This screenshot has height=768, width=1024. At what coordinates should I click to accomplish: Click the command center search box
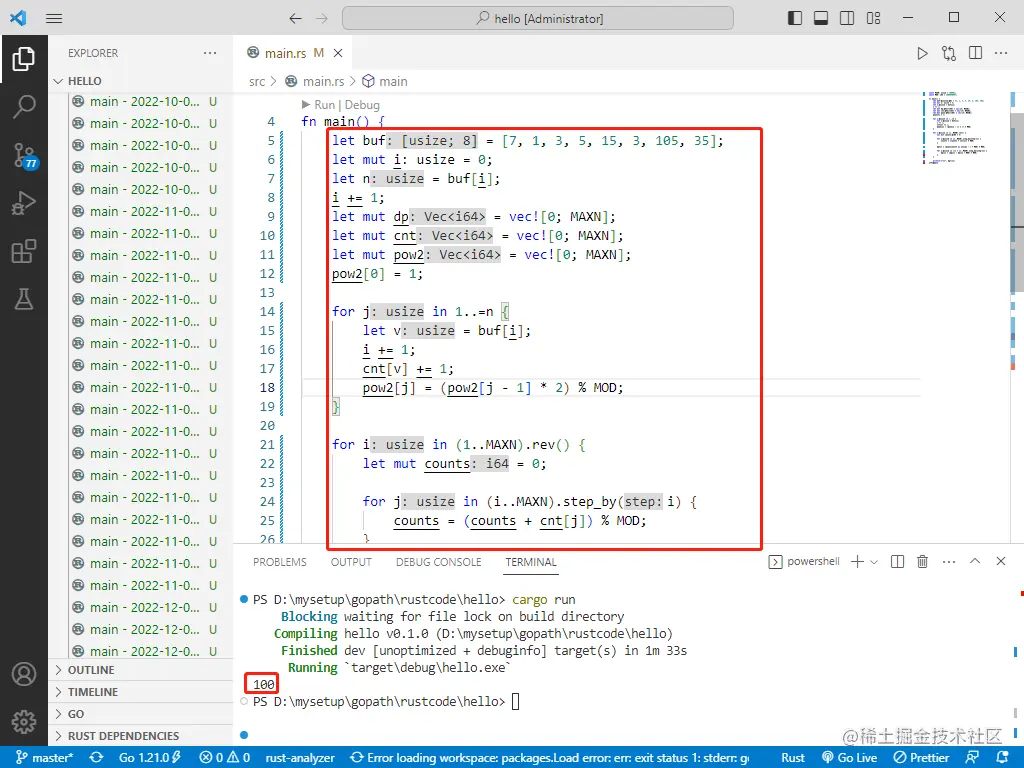click(537, 18)
